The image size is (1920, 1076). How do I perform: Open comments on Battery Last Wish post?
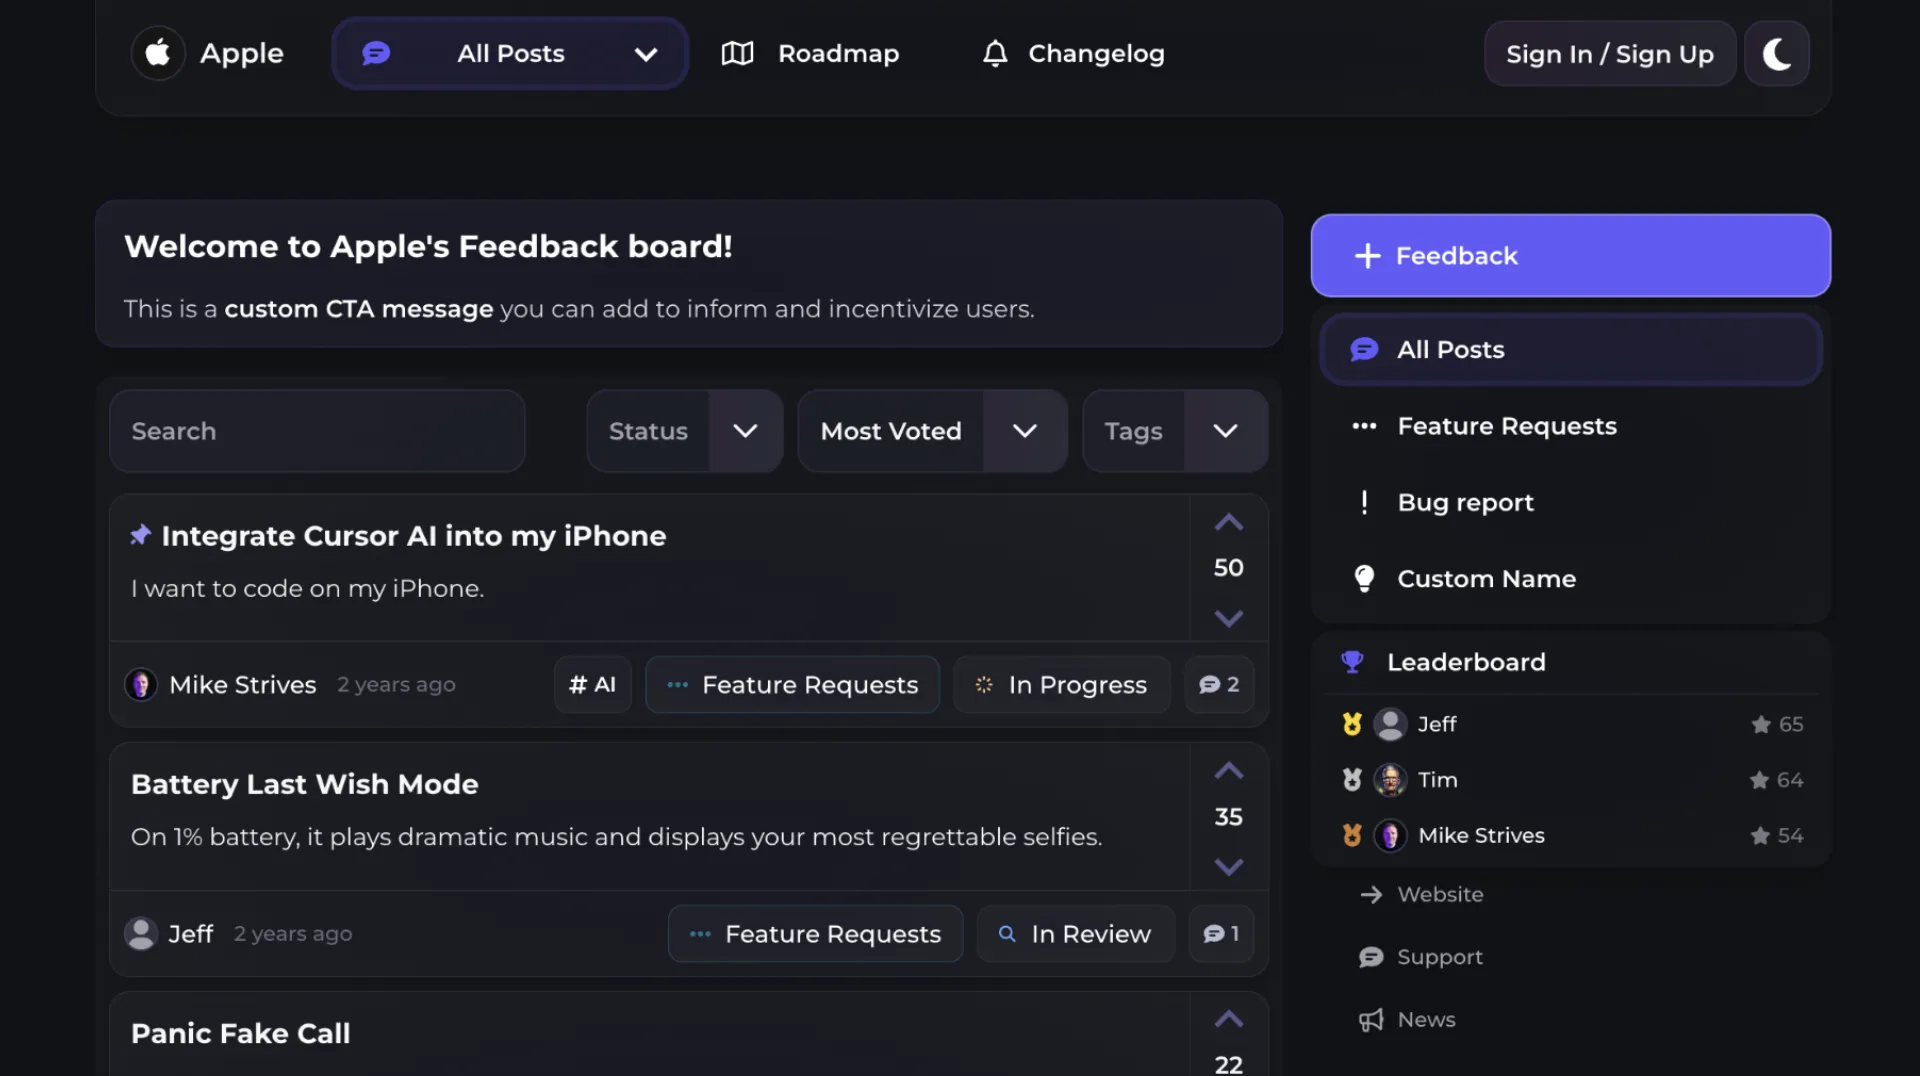(x=1221, y=934)
